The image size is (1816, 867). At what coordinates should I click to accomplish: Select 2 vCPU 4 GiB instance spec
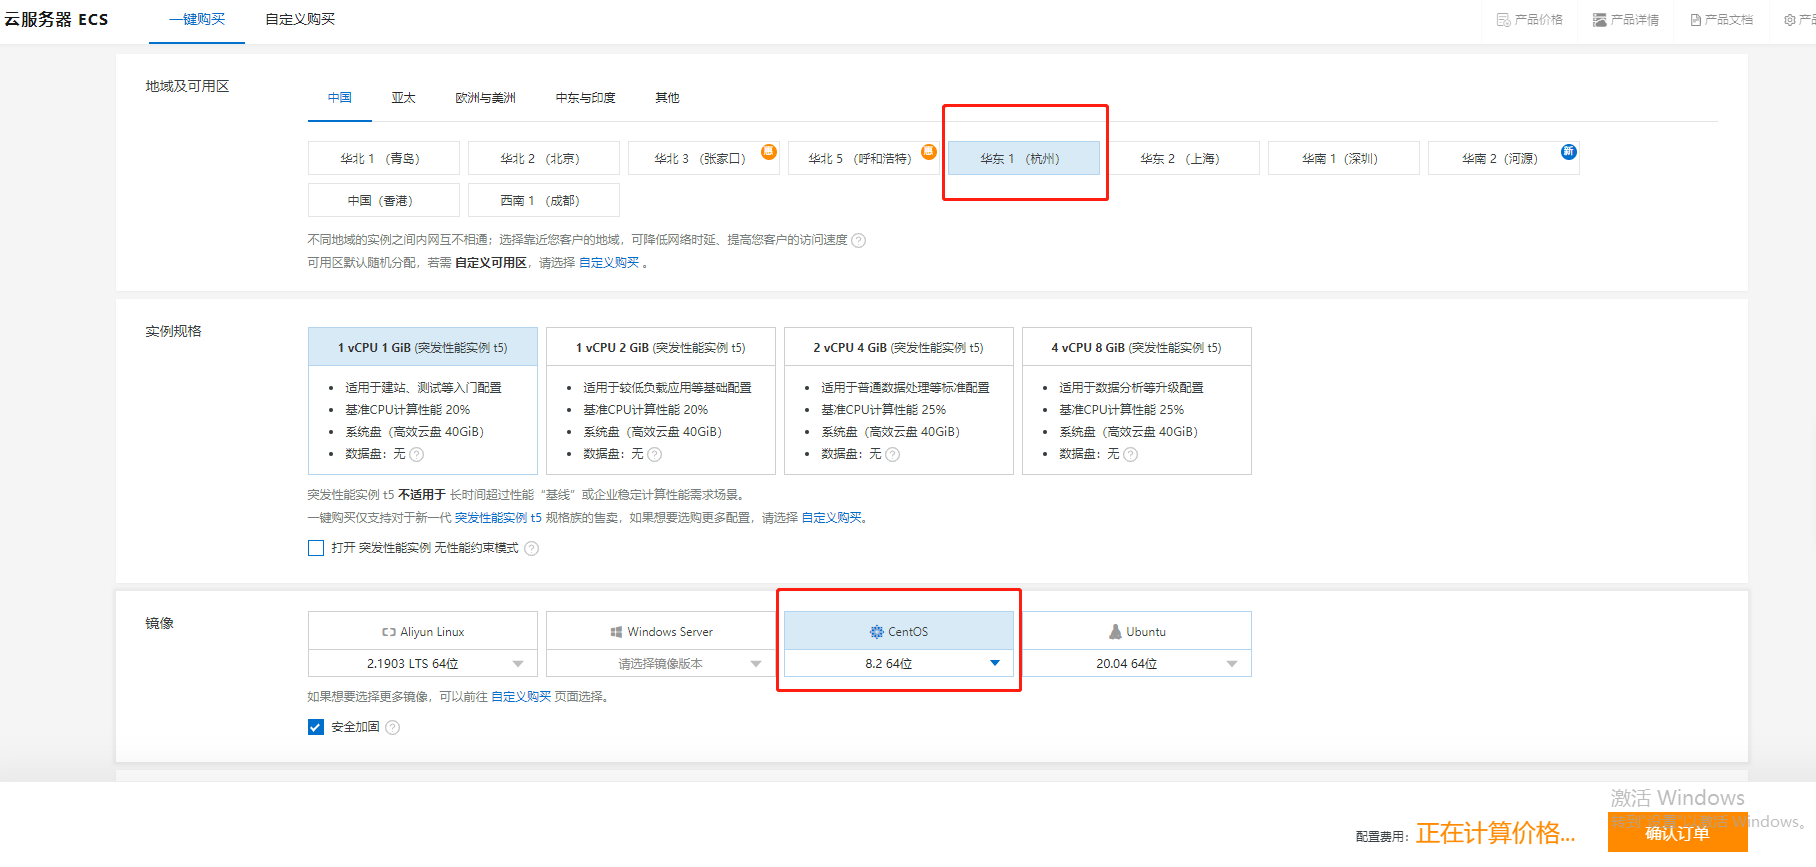point(899,401)
